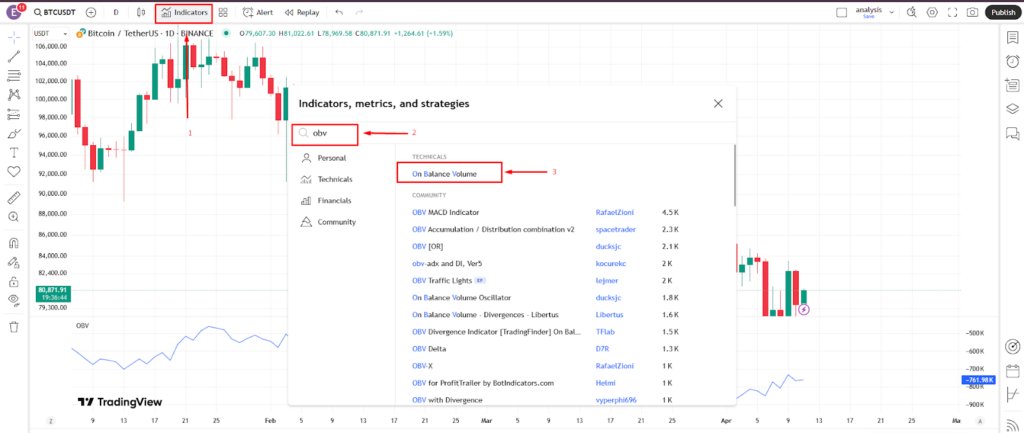The image size is (1024, 433).
Task: Click the Publish button
Action: coord(1002,12)
